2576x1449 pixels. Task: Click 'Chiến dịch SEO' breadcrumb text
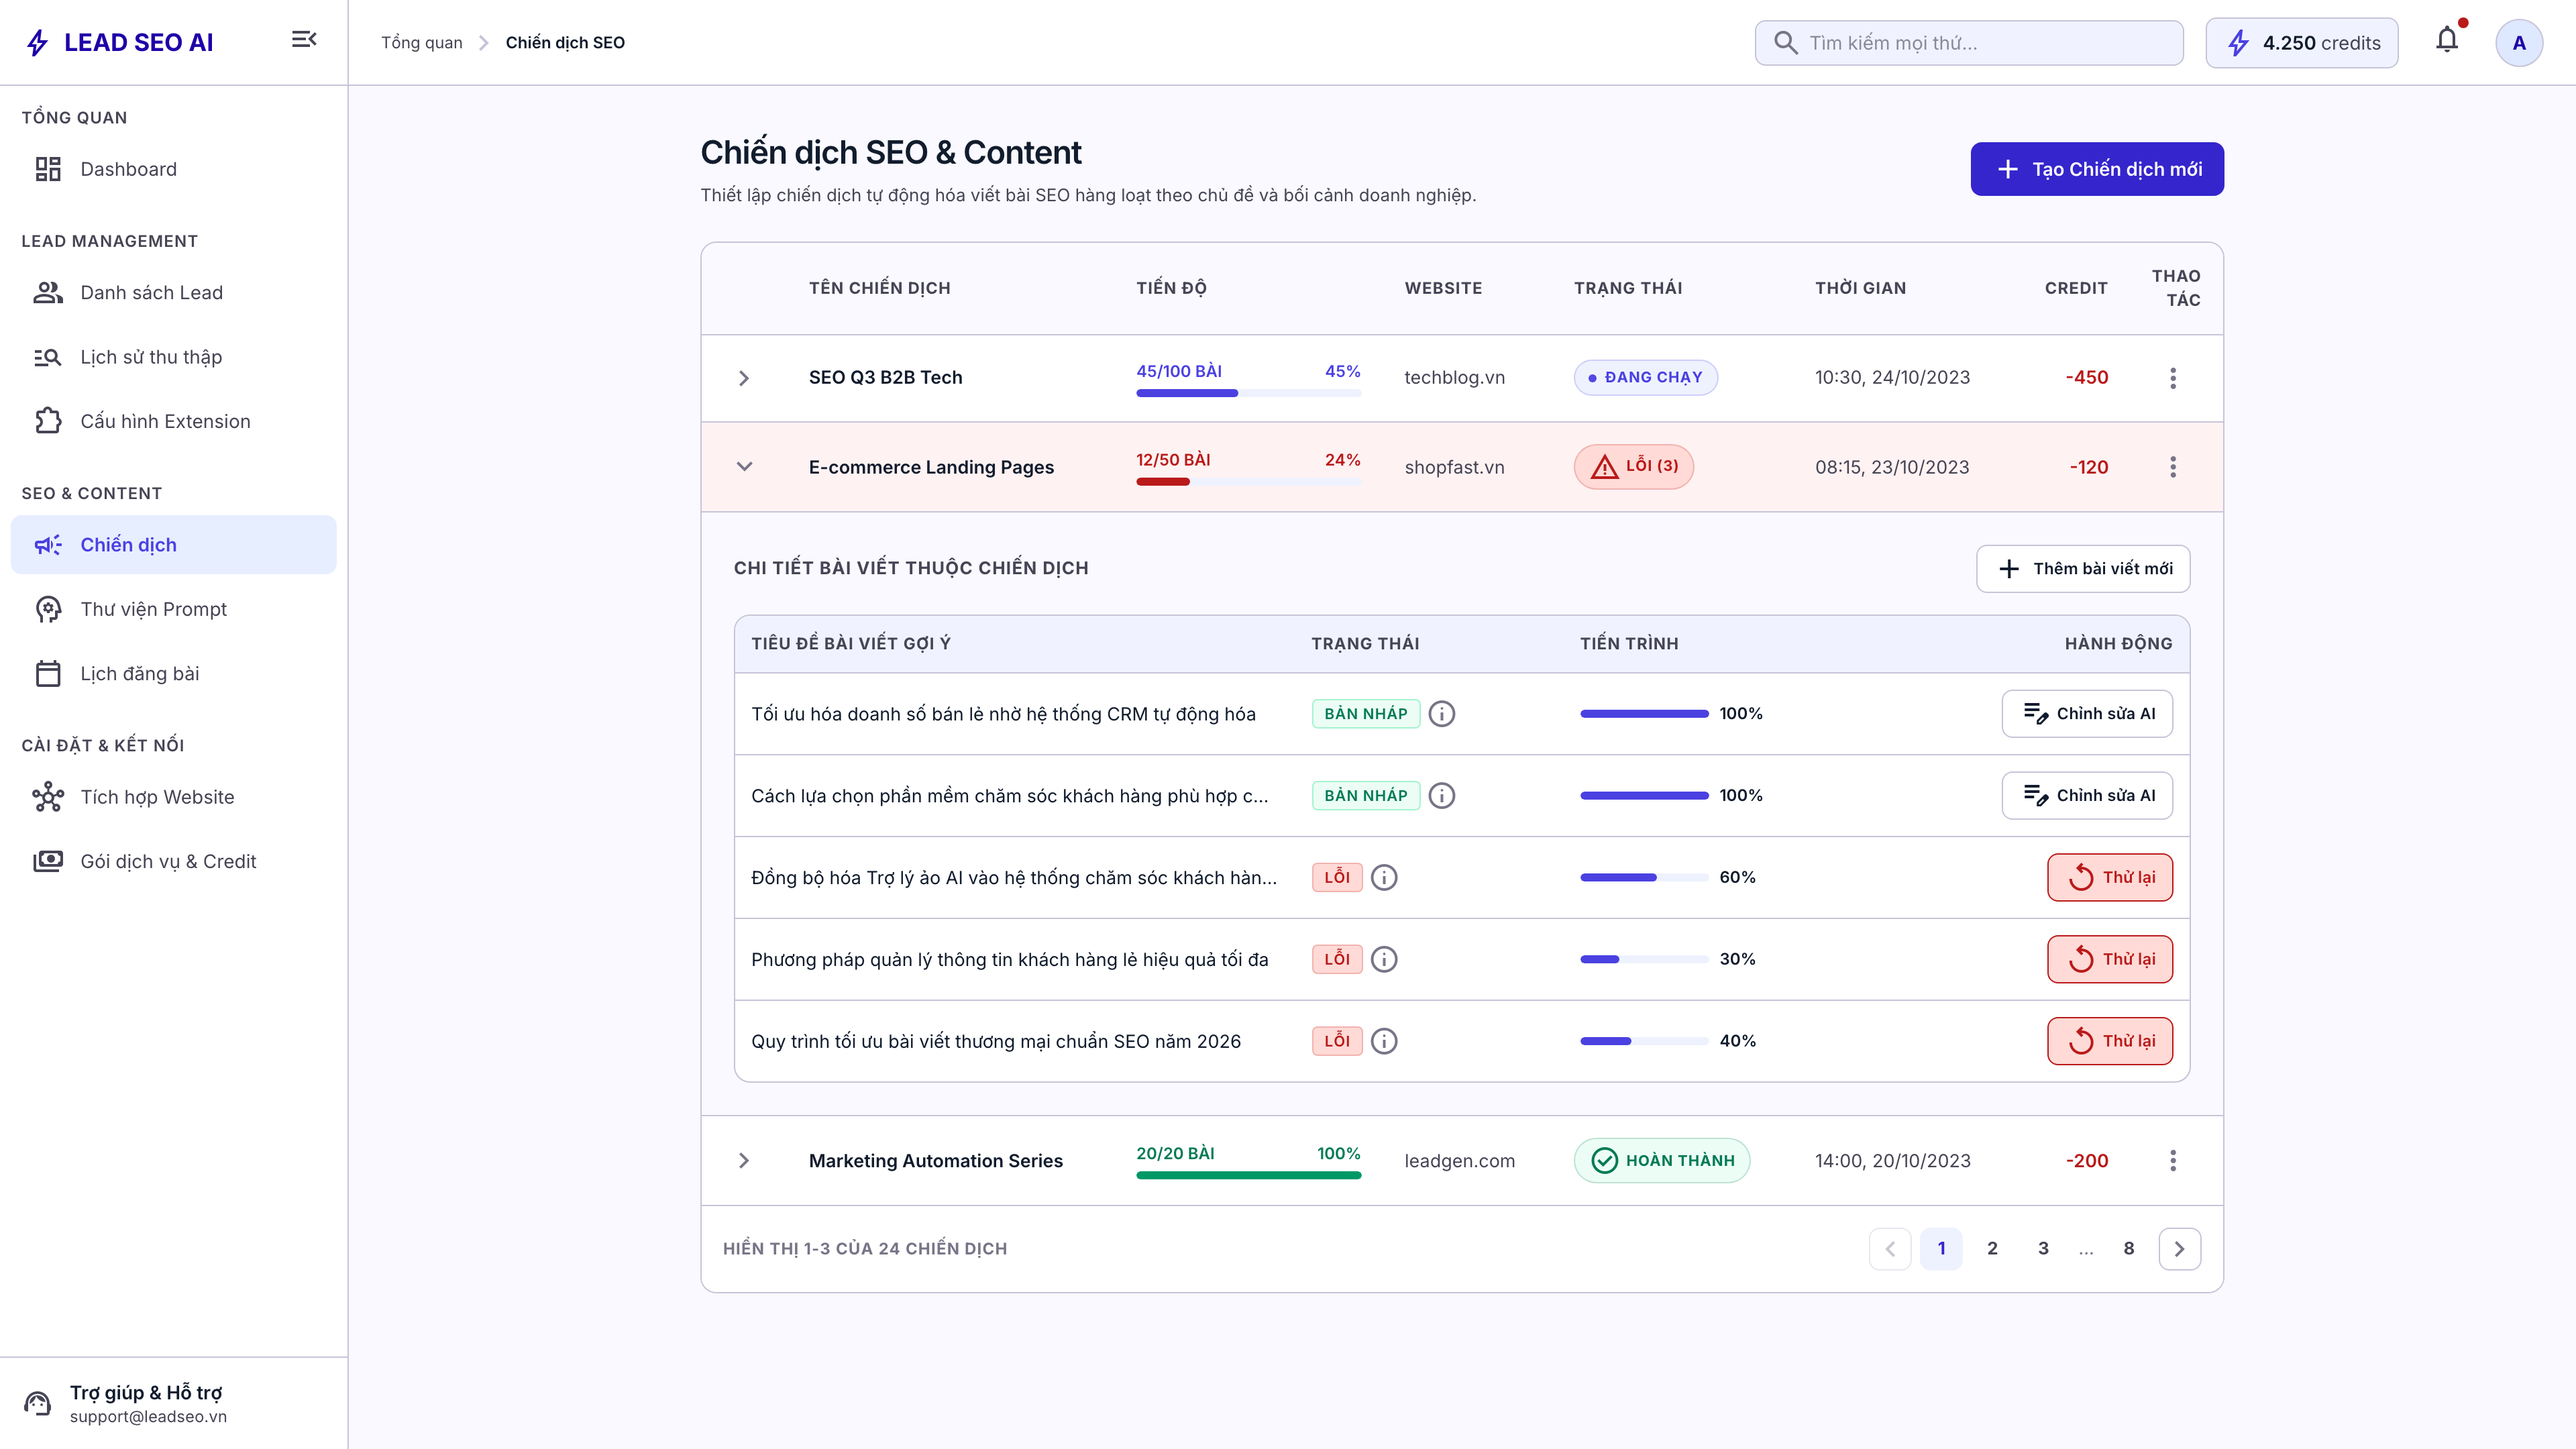565,42
